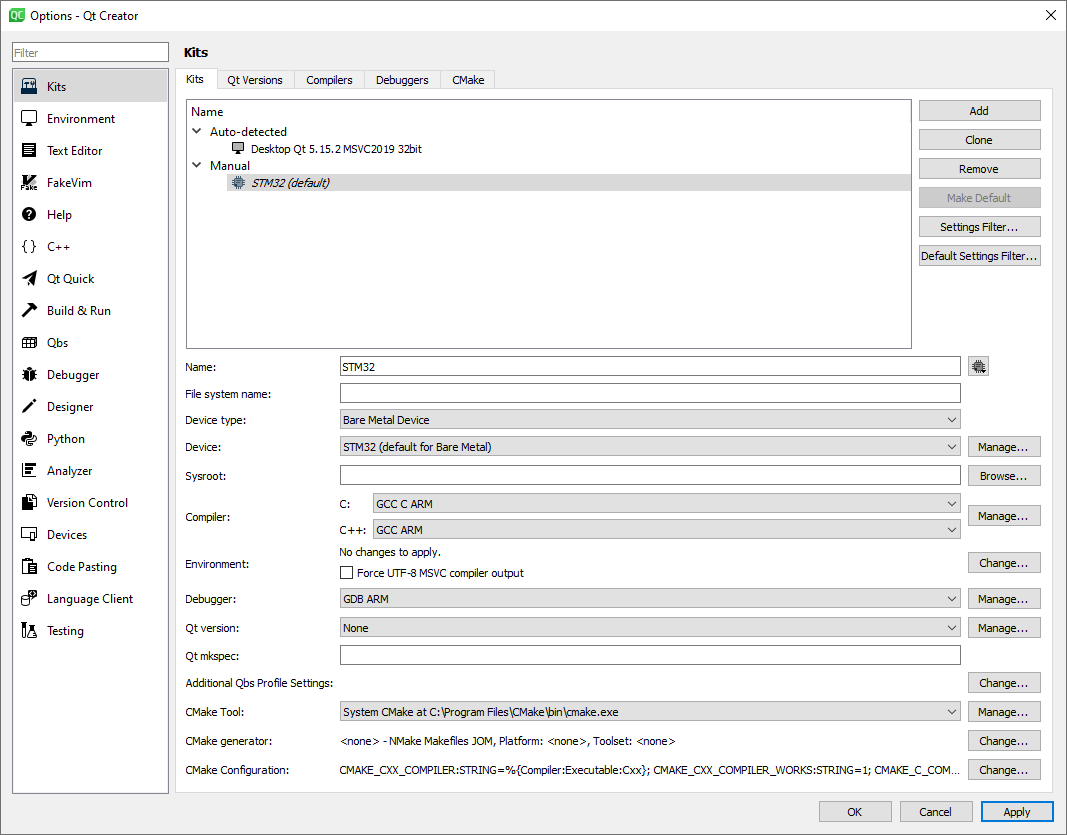Switch to the Qt Versions tab

click(x=254, y=80)
